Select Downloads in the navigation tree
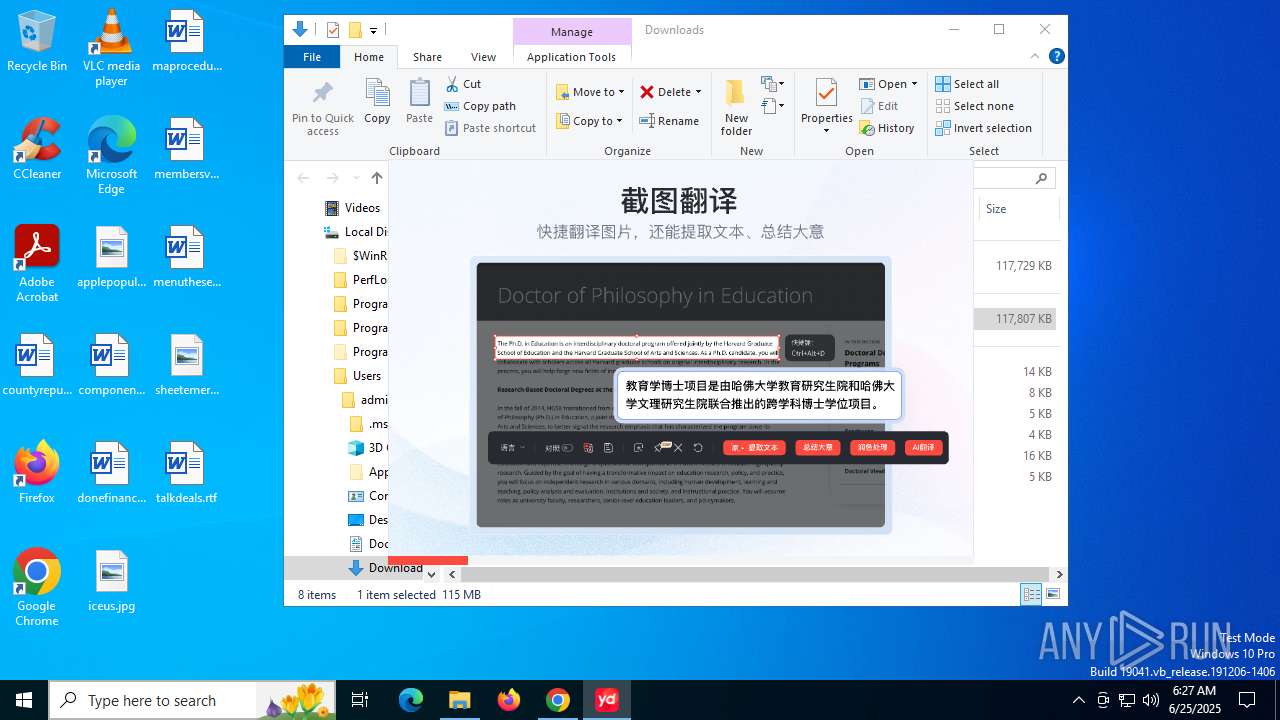This screenshot has width=1280, height=720. 387,568
